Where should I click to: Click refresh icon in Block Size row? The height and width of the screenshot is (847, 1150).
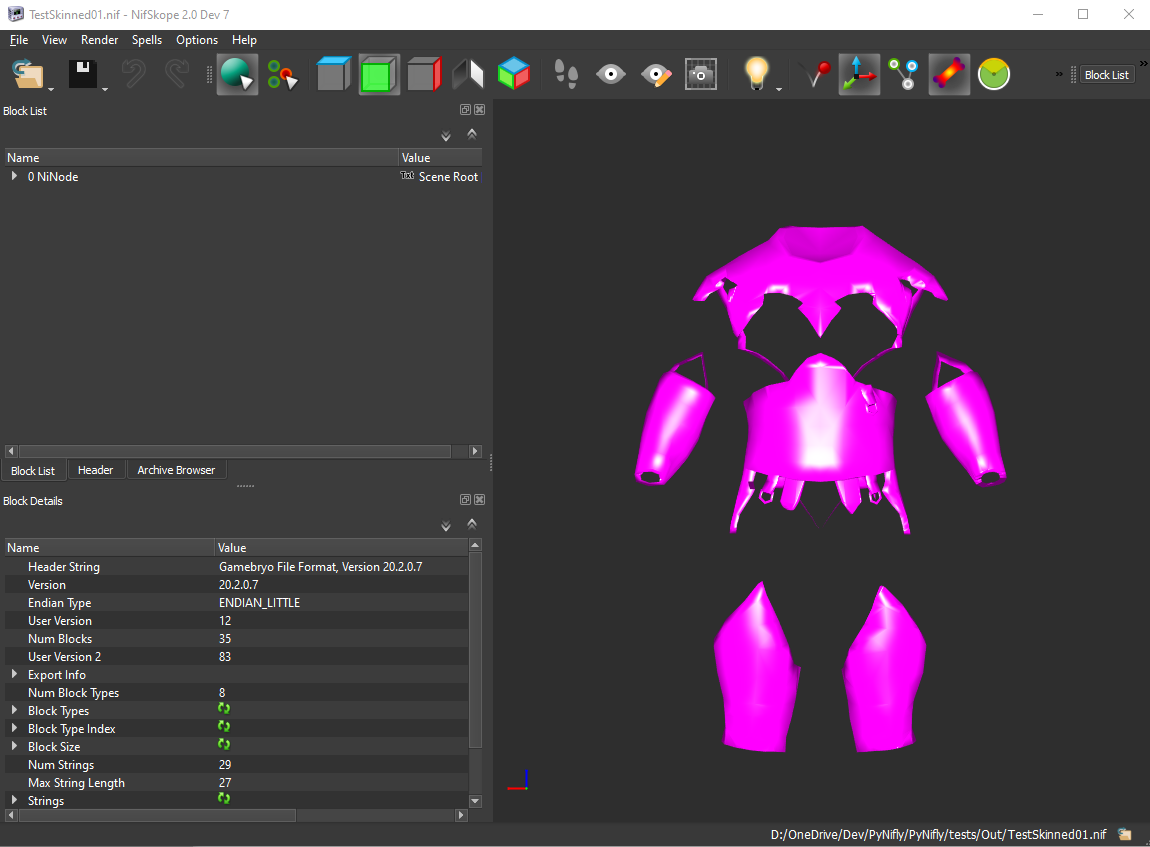click(x=224, y=744)
